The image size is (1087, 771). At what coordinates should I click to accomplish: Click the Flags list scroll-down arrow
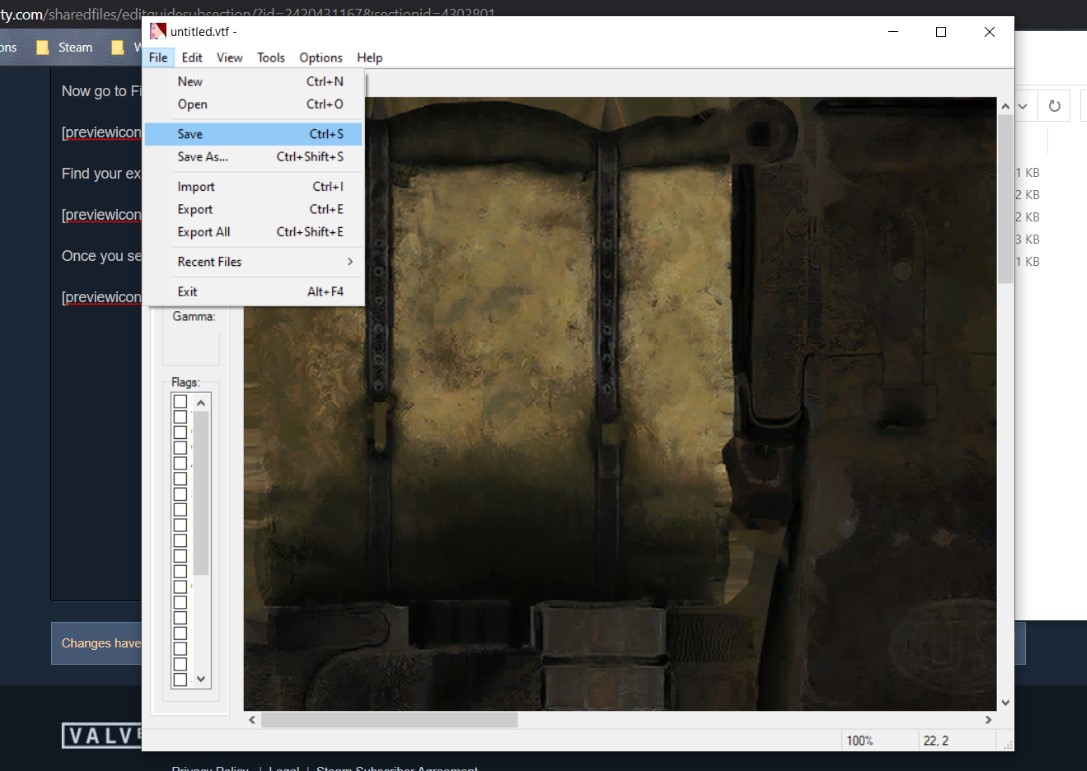[201, 679]
